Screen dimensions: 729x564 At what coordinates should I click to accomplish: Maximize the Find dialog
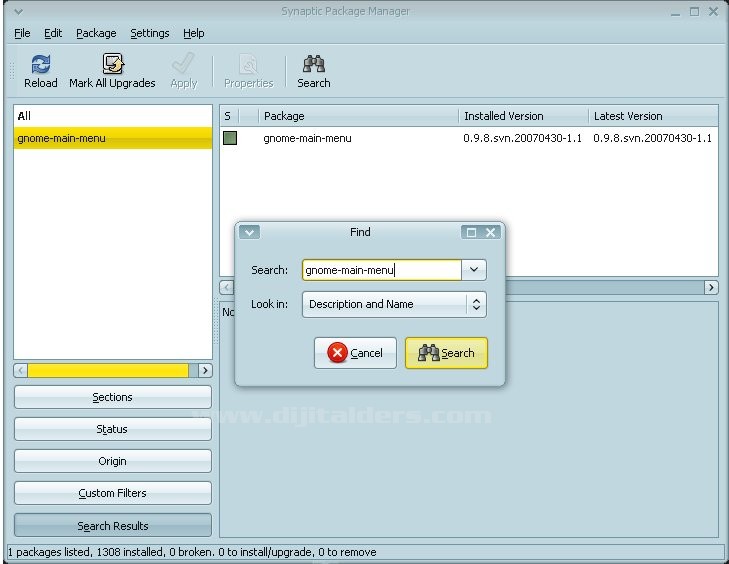[471, 232]
